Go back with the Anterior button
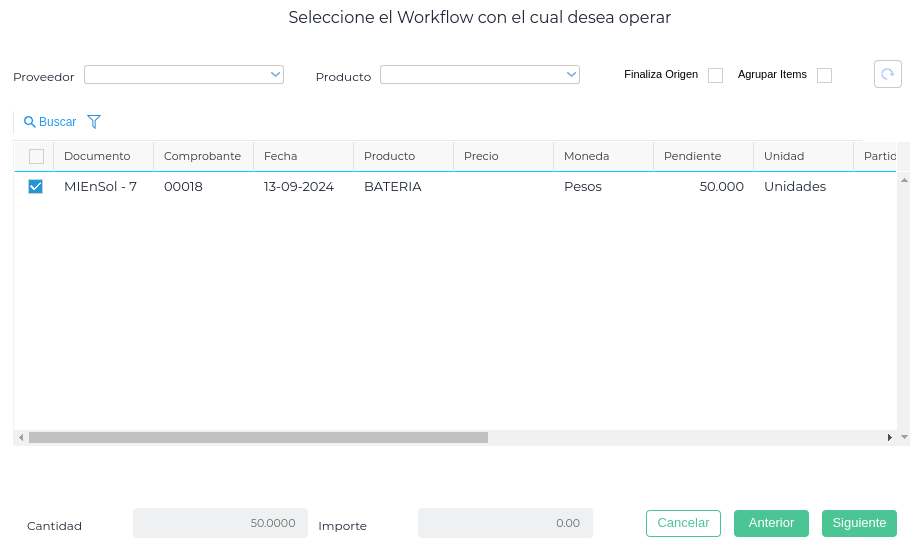Screen dimensions: 910x552 coord(771,523)
